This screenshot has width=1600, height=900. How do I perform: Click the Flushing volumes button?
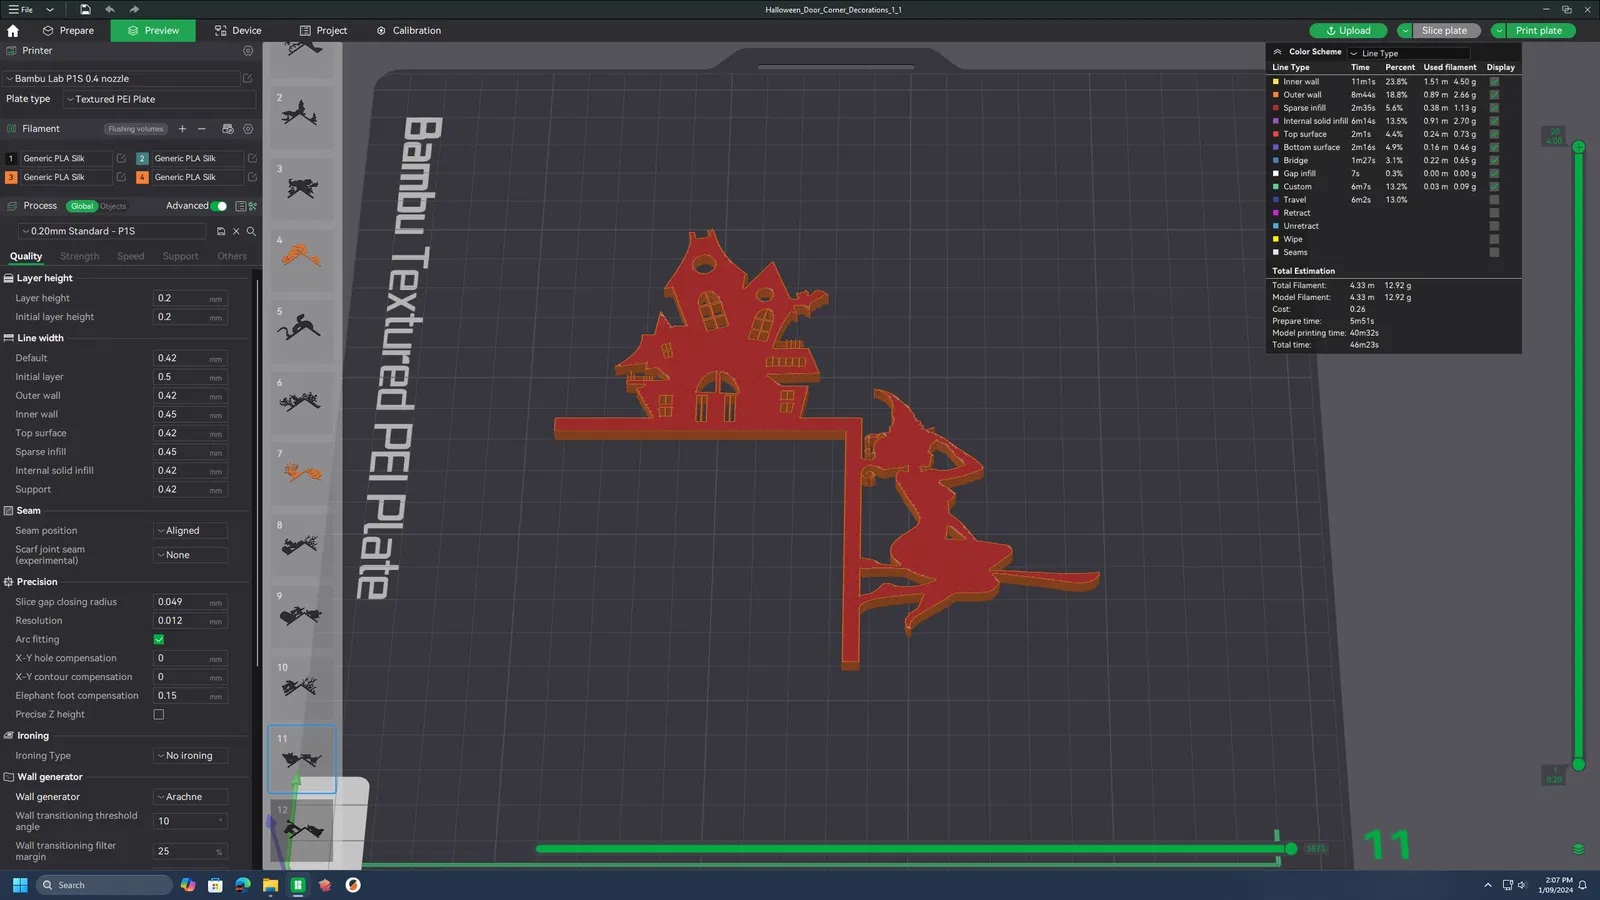tap(136, 129)
